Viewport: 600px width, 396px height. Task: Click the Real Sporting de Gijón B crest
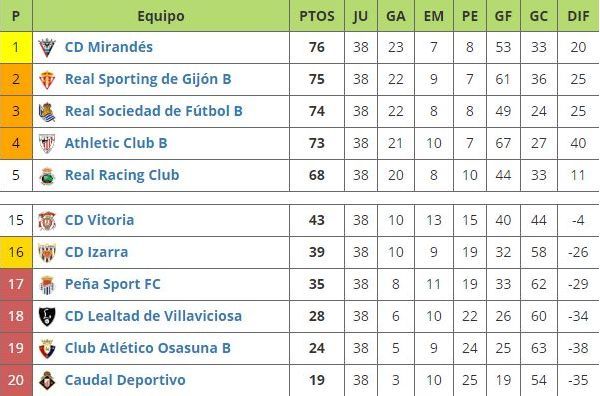point(47,80)
